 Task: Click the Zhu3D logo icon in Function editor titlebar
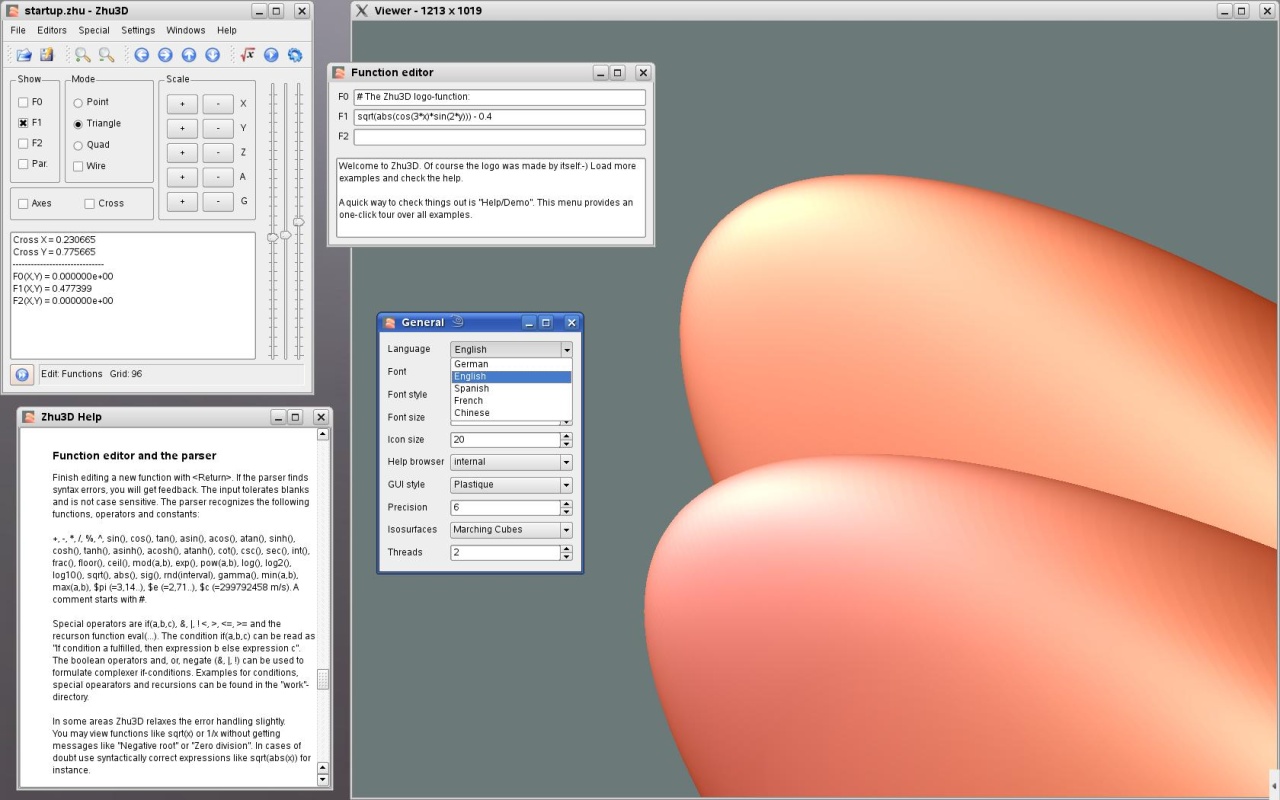339,73
